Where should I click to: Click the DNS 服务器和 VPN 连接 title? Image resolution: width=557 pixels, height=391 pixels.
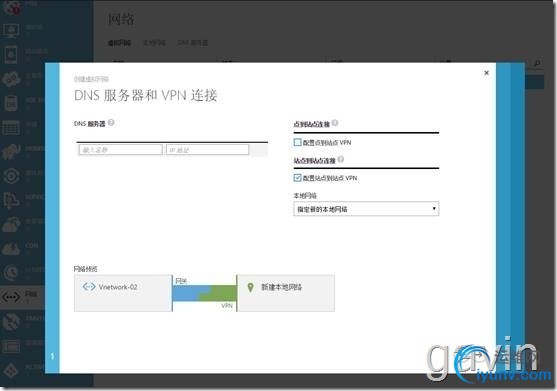click(x=146, y=95)
